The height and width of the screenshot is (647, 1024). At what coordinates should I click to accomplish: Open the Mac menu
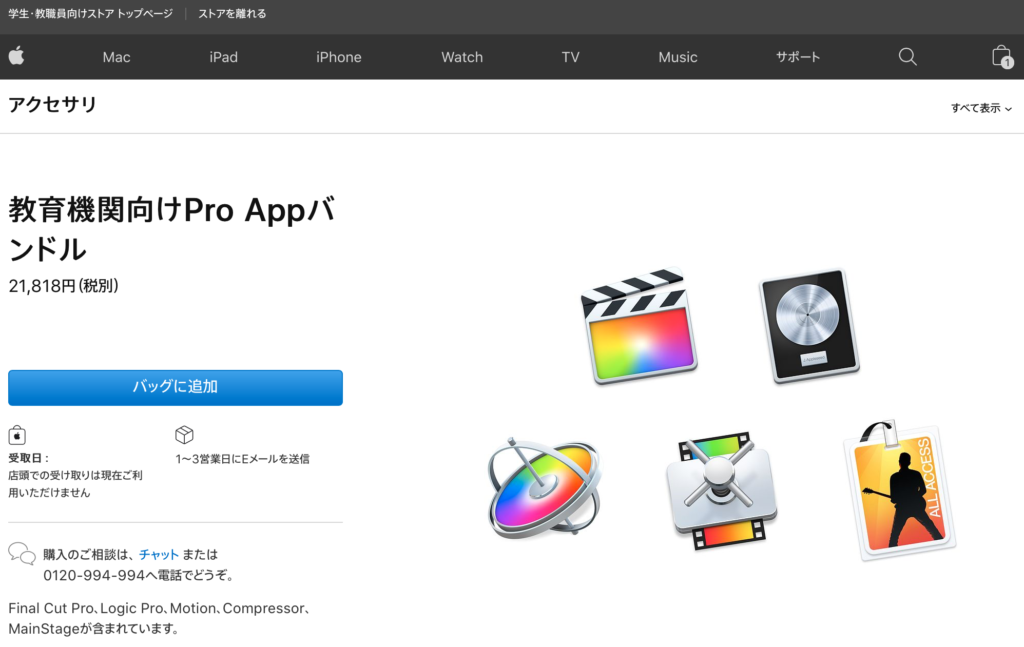coord(116,57)
